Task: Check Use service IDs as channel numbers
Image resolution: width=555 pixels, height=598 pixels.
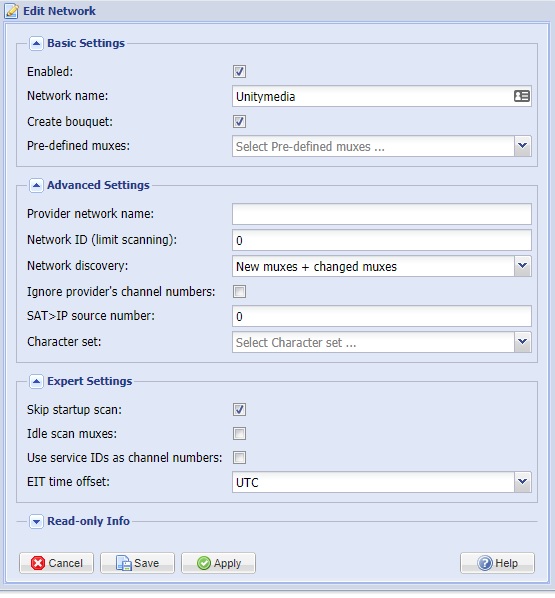Action: pos(239,458)
